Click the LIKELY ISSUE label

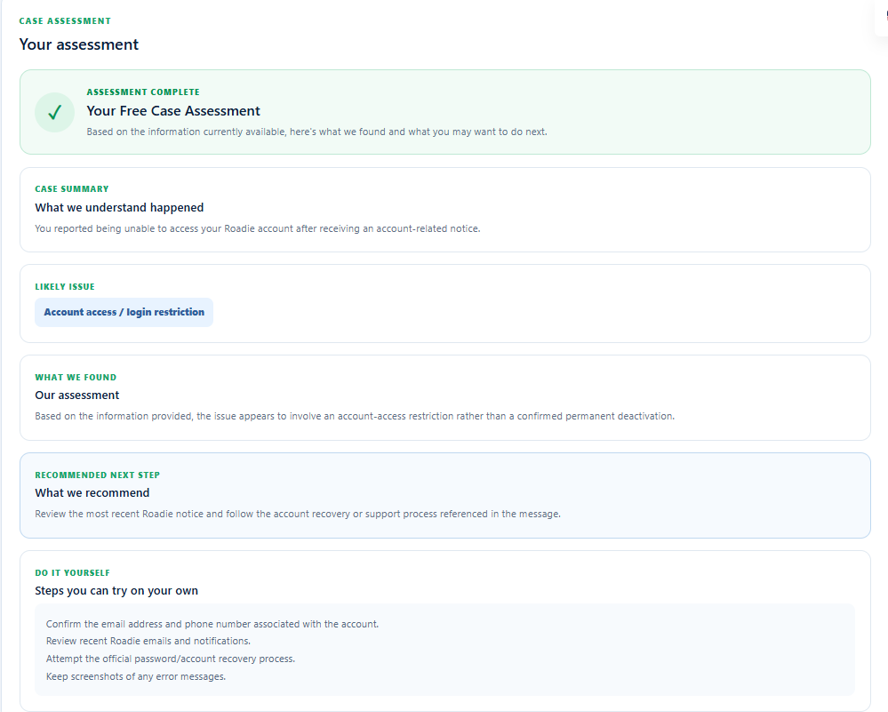click(x=65, y=287)
